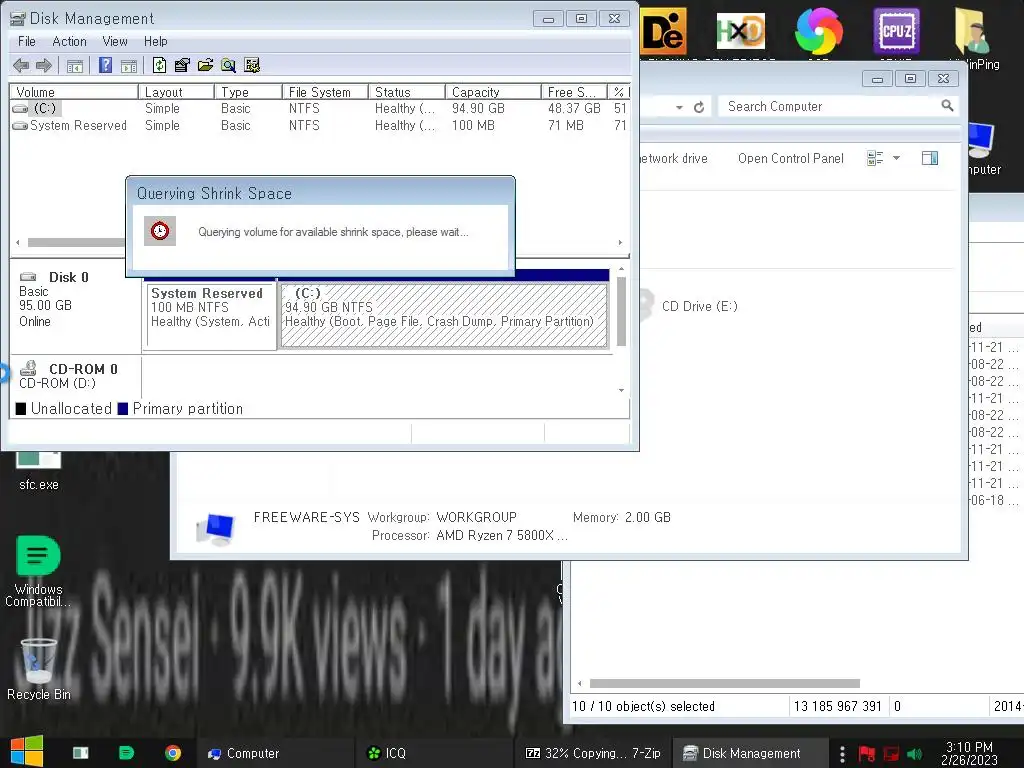The image size is (1024, 768).
Task: Sort by the File System column header
Action: tap(325, 92)
